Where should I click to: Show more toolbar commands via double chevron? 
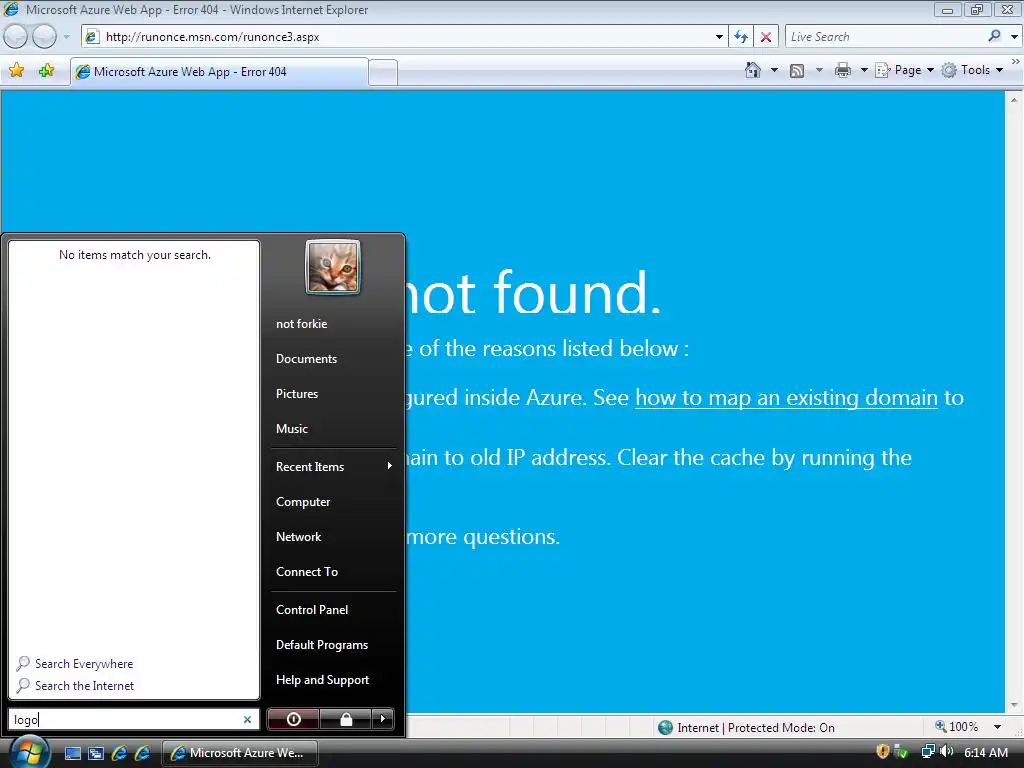(1015, 61)
